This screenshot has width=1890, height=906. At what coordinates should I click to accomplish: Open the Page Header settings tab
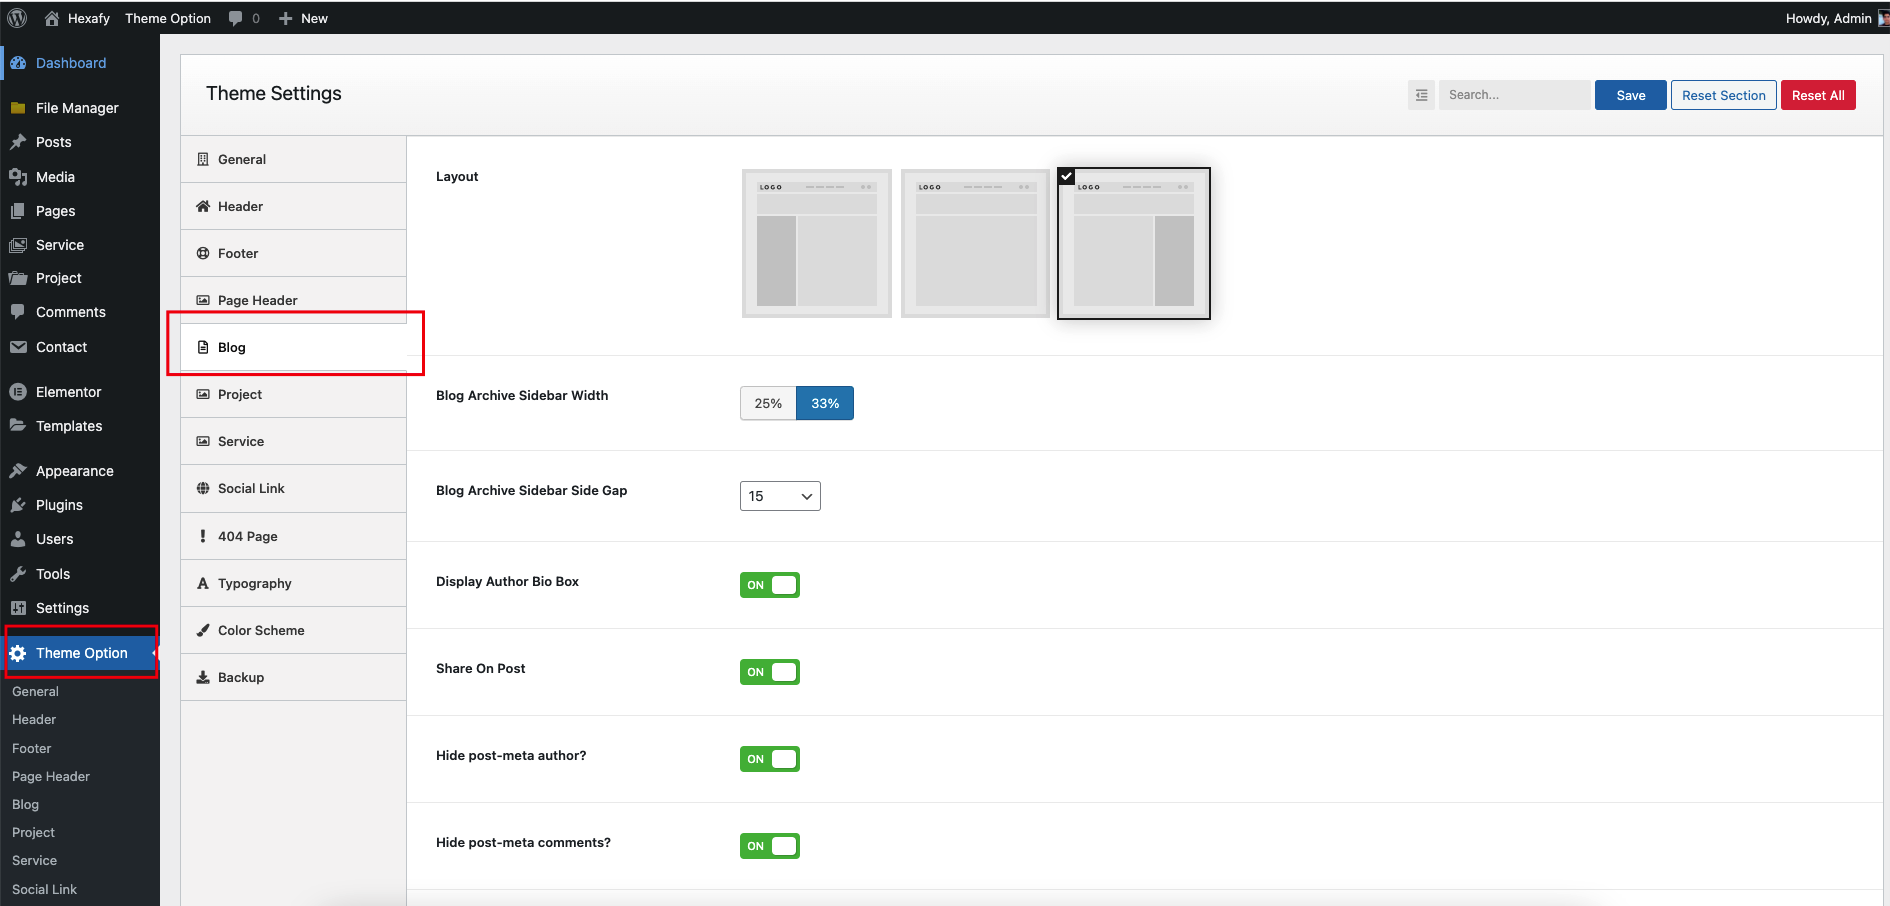pyautogui.click(x=293, y=300)
